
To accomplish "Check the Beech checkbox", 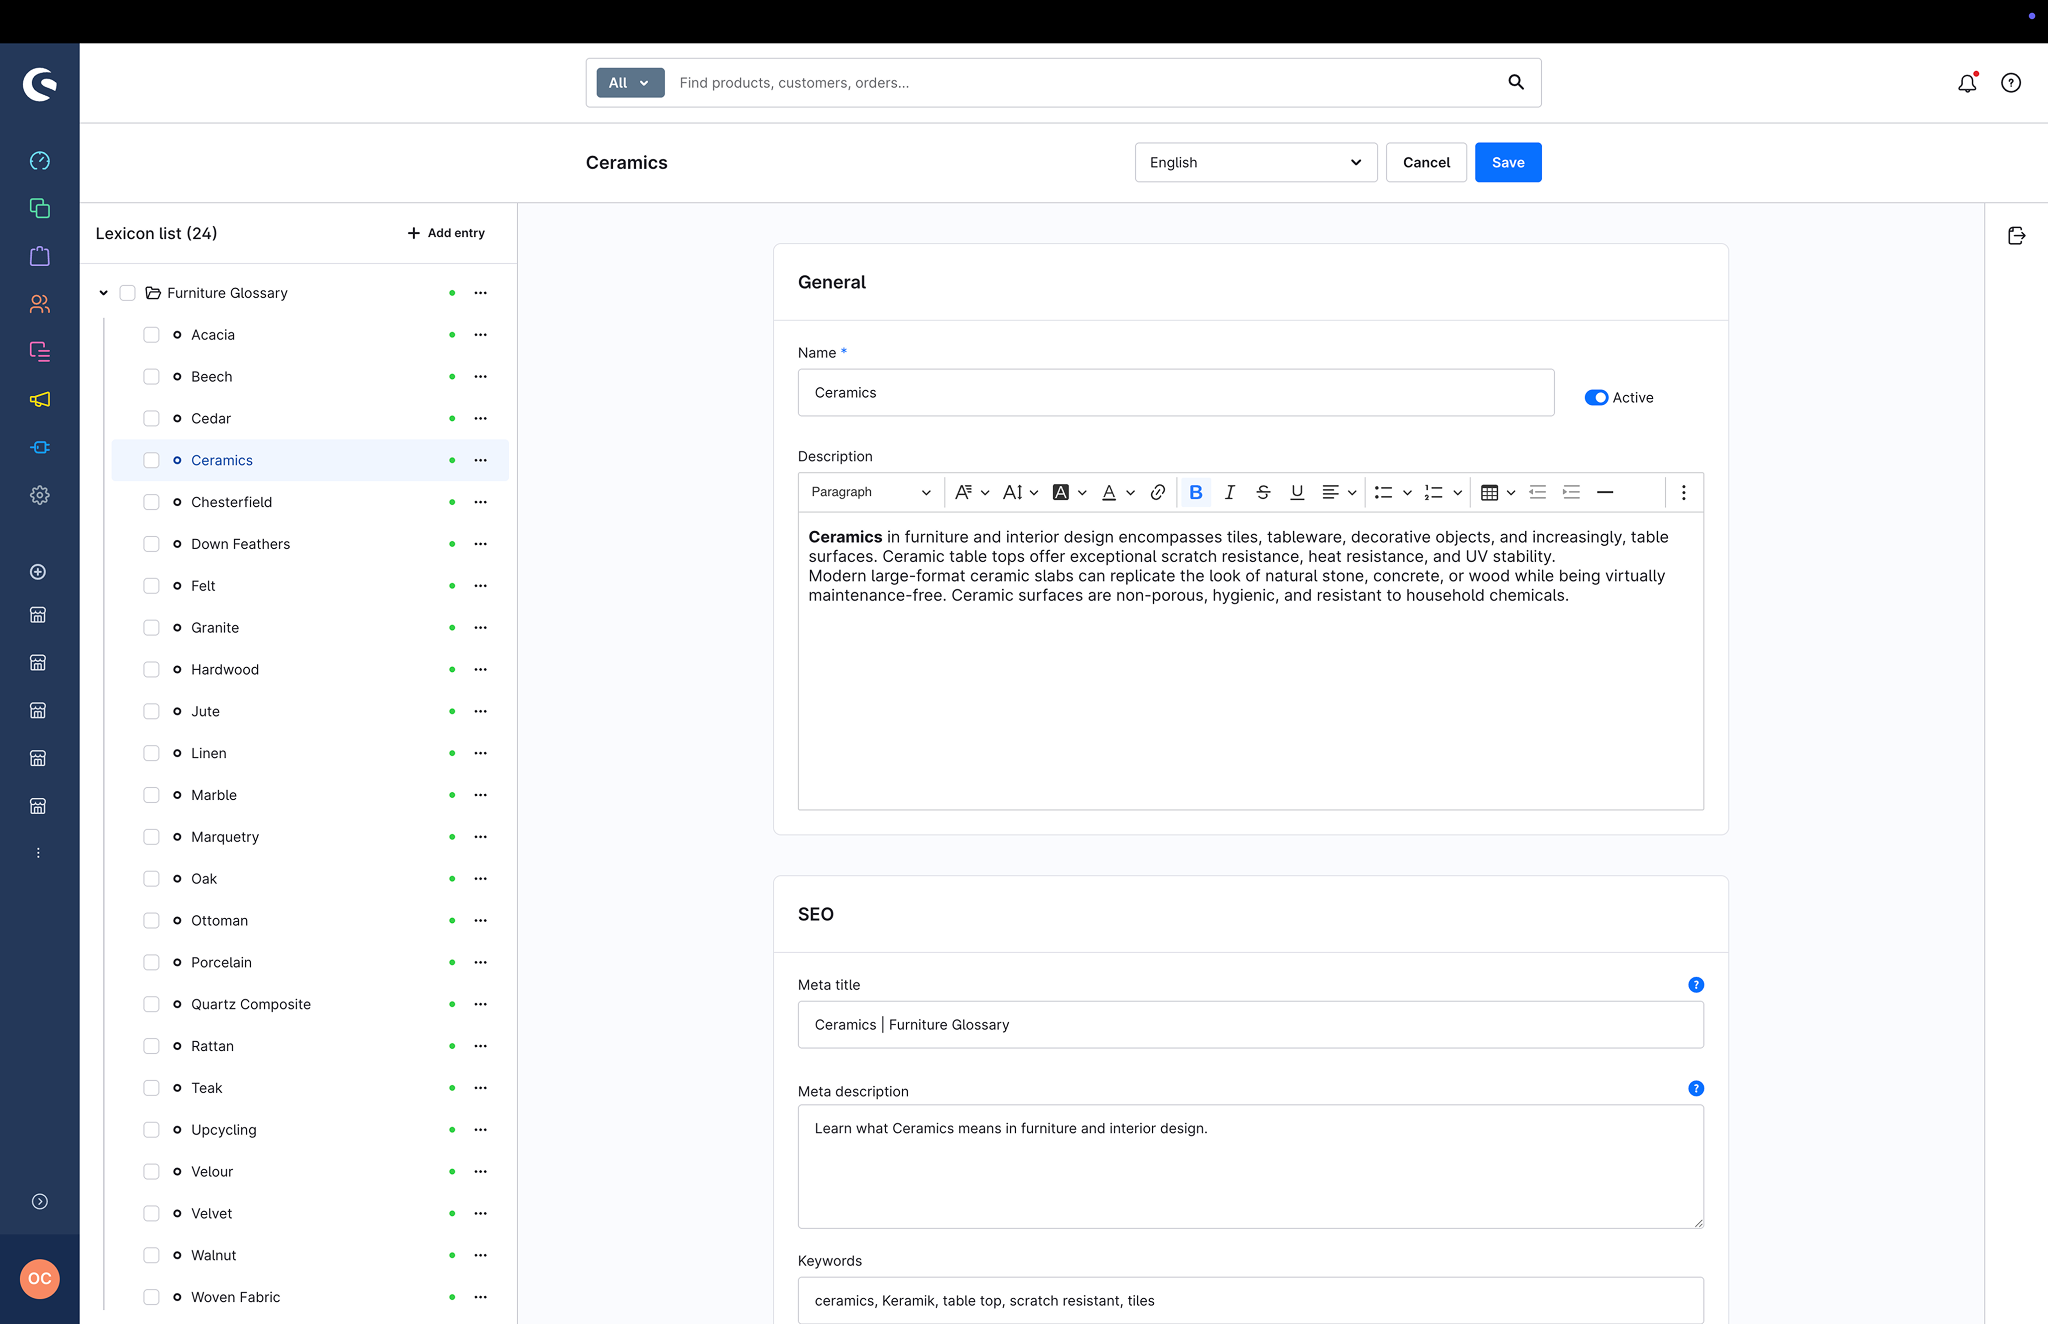I will [151, 377].
